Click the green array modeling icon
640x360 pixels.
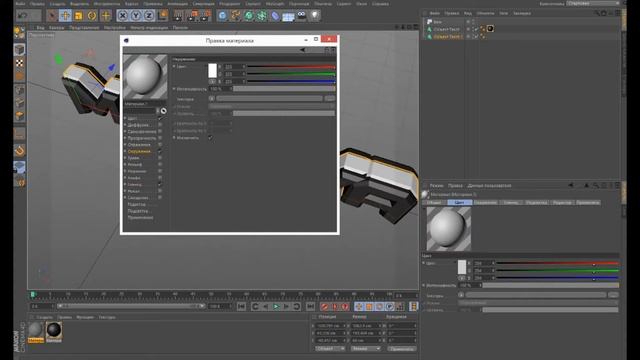262,16
